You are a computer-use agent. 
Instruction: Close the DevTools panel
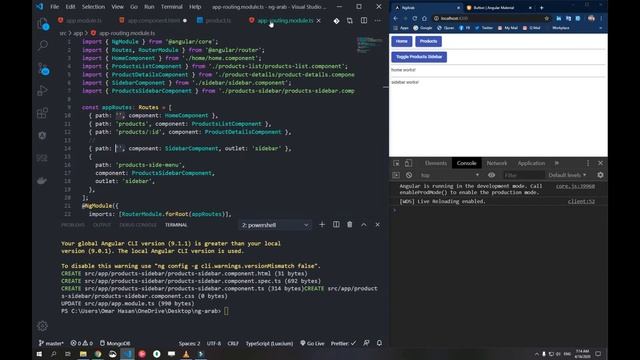pos(600,163)
